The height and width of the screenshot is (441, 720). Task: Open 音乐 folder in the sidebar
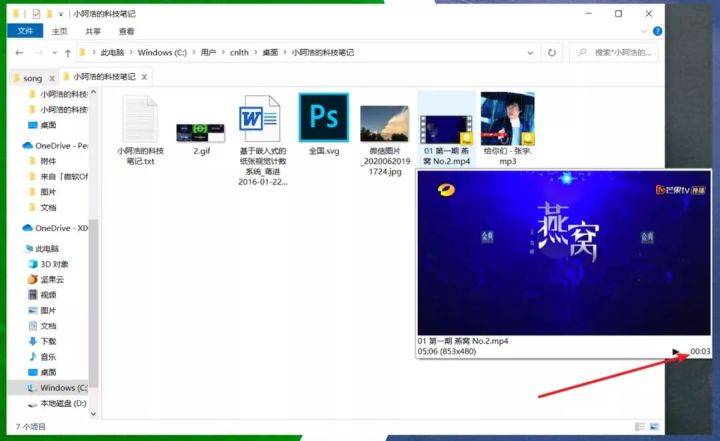point(42,357)
